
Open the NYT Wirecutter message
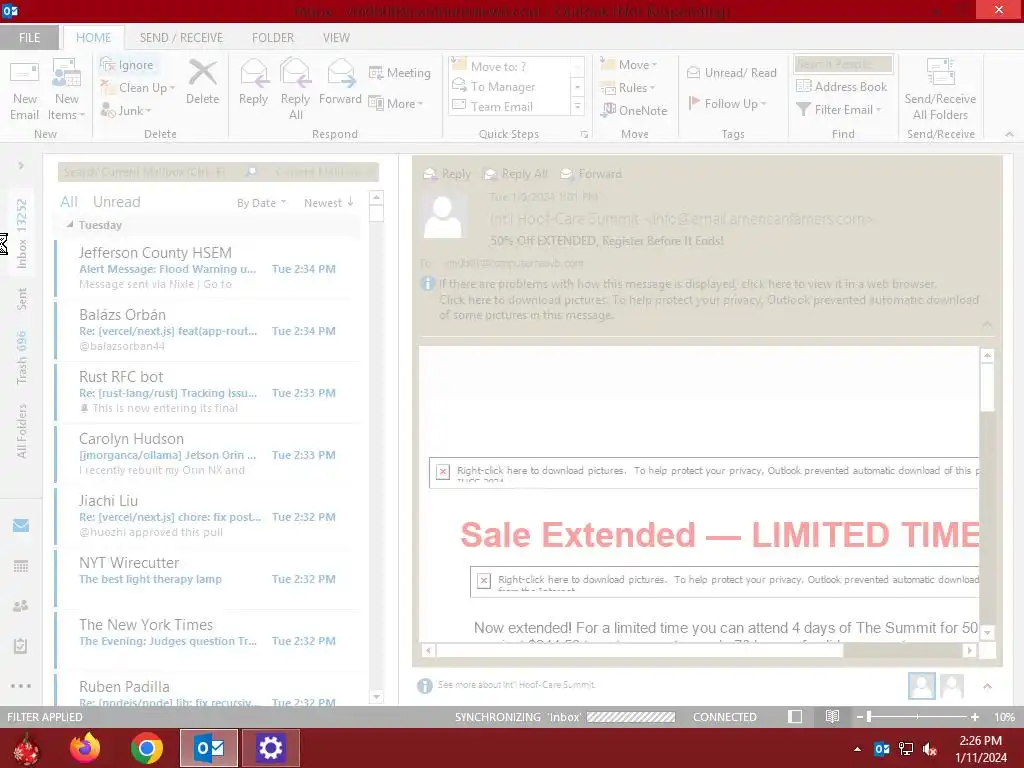point(208,578)
